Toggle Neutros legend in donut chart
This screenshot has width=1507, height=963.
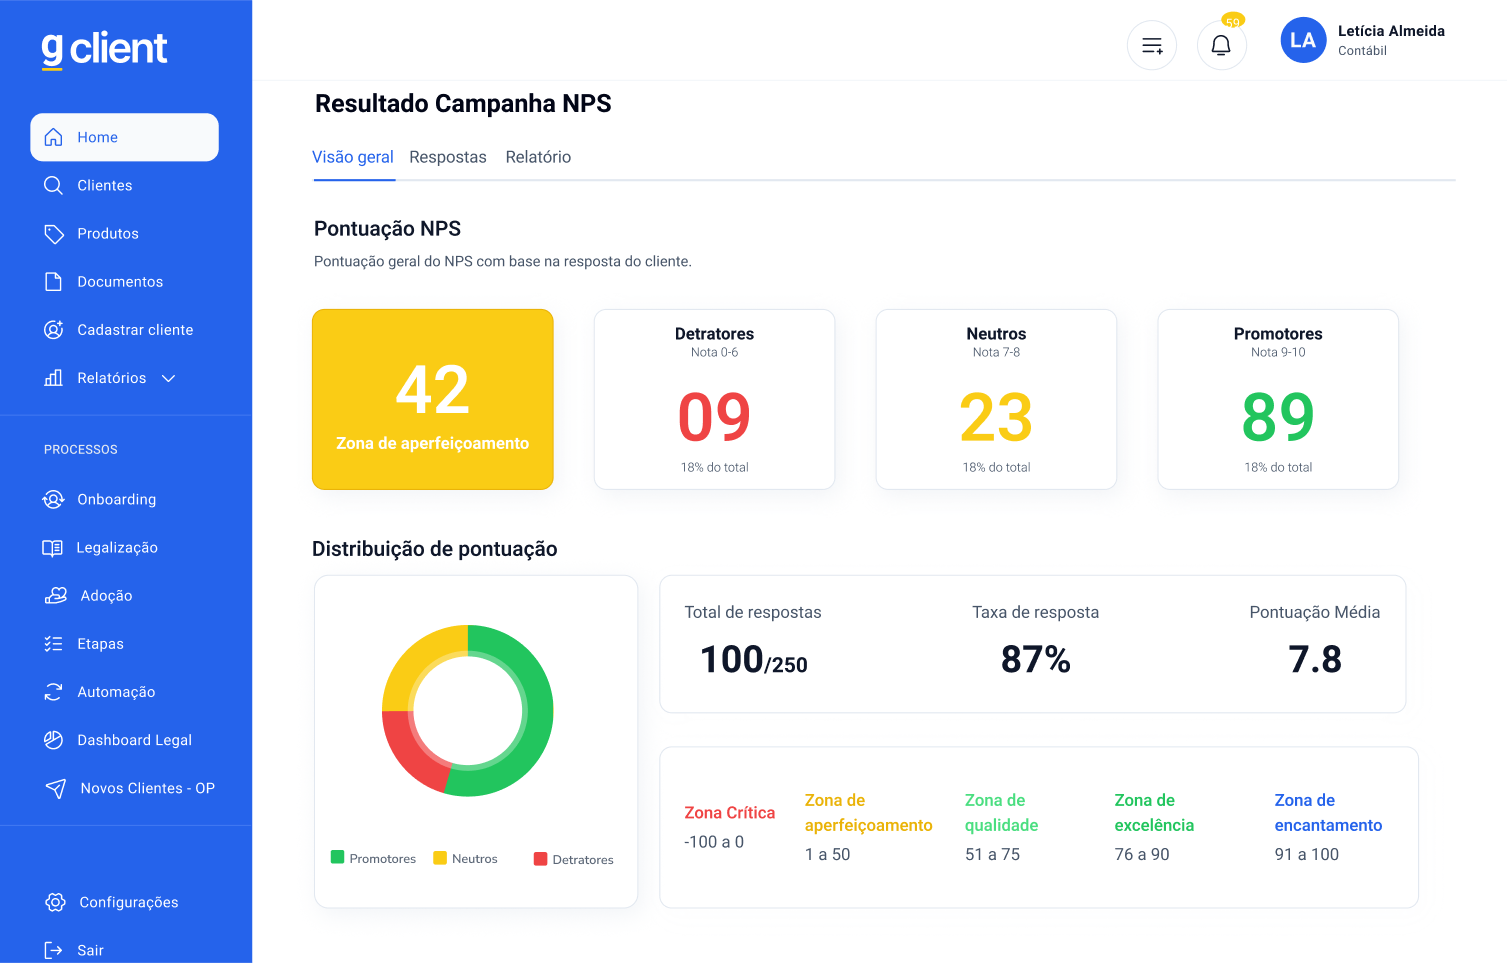click(x=465, y=858)
